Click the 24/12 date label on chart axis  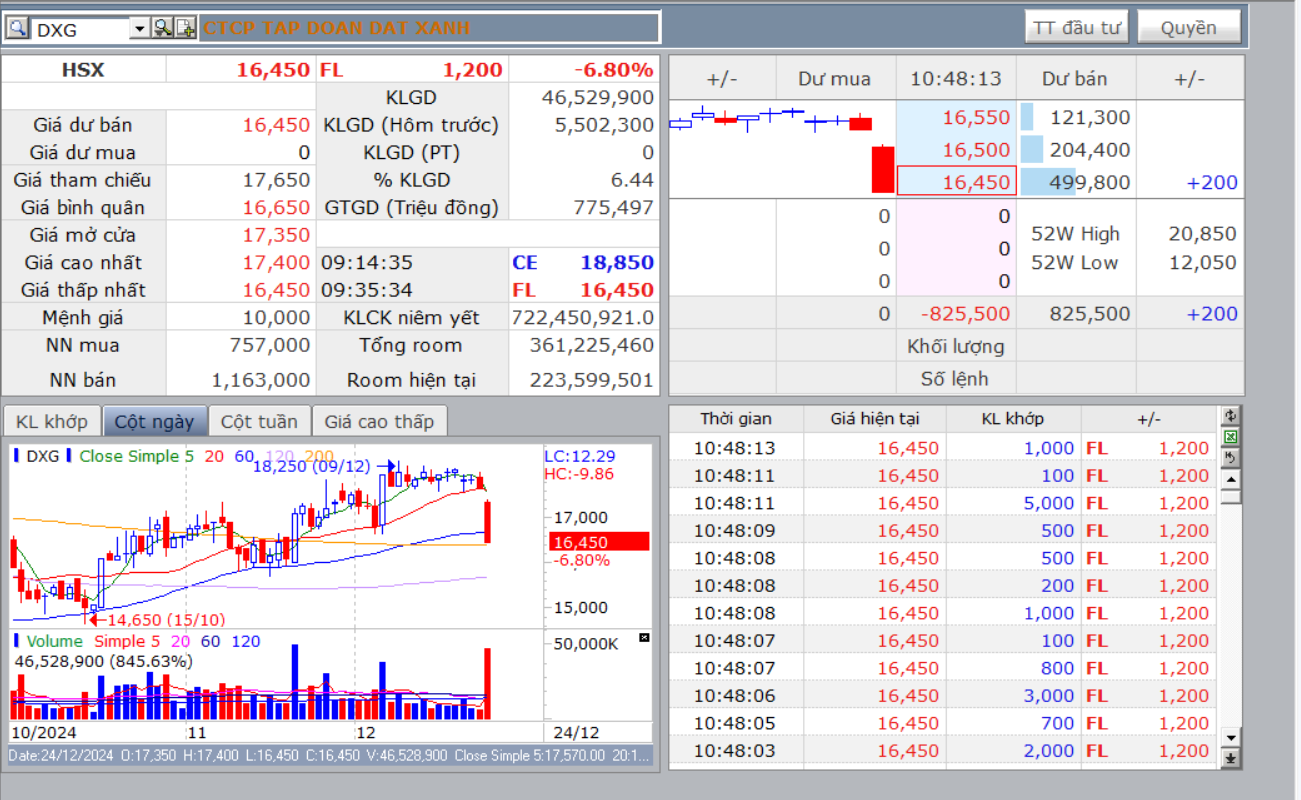coord(577,732)
